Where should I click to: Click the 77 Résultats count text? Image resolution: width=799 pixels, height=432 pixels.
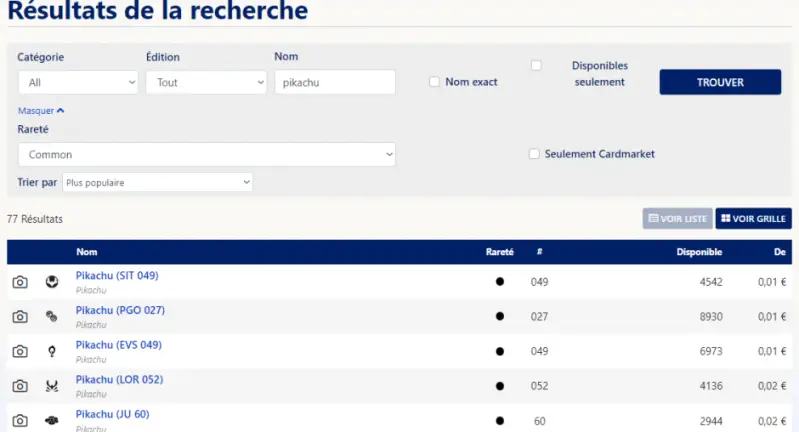[x=35, y=219]
